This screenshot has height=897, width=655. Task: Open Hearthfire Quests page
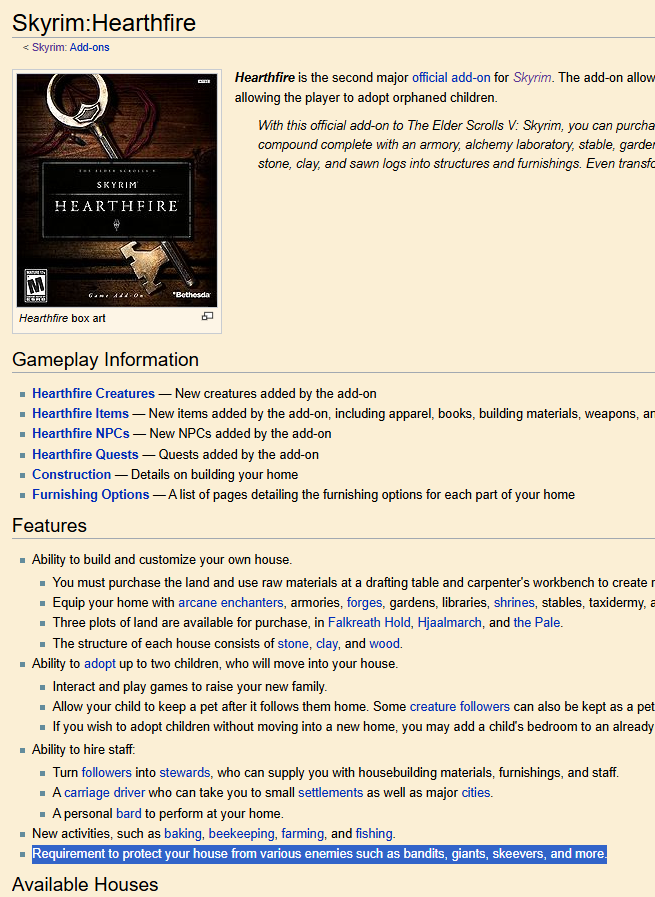[x=85, y=454]
